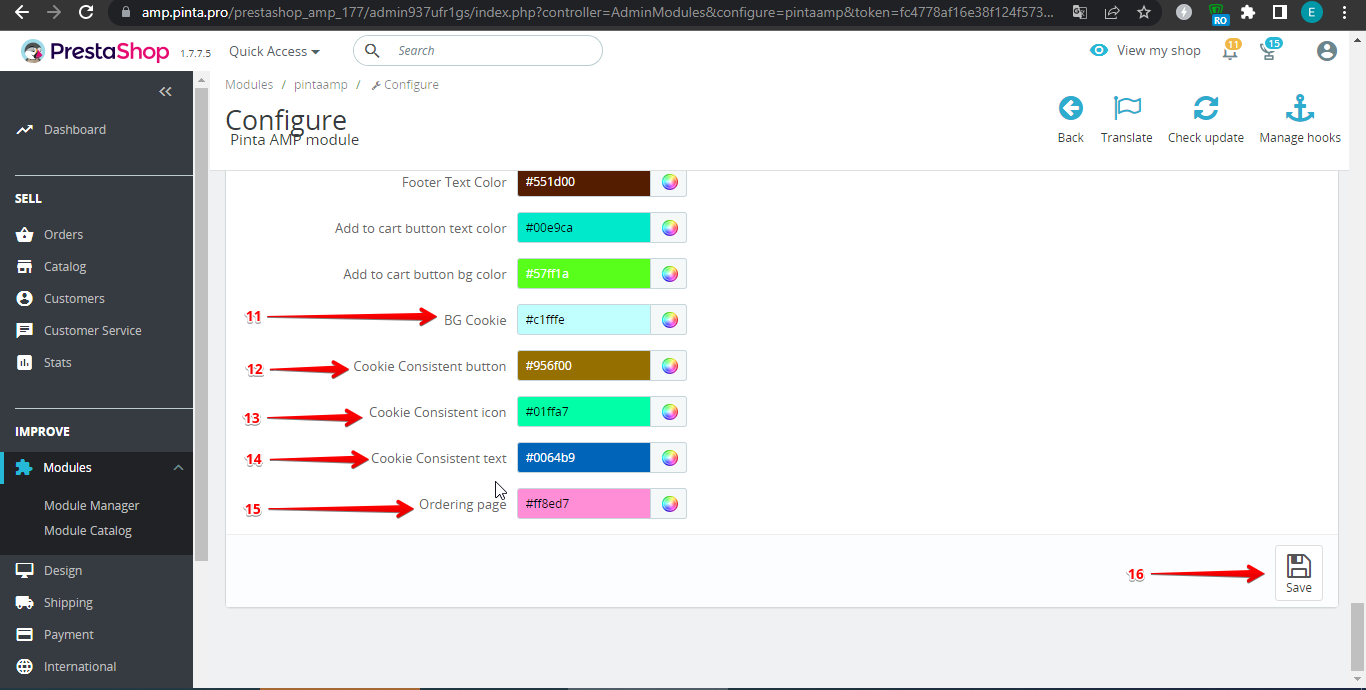The image size is (1366, 690).
Task: Open the trophy icon in header
Action: click(x=1269, y=52)
